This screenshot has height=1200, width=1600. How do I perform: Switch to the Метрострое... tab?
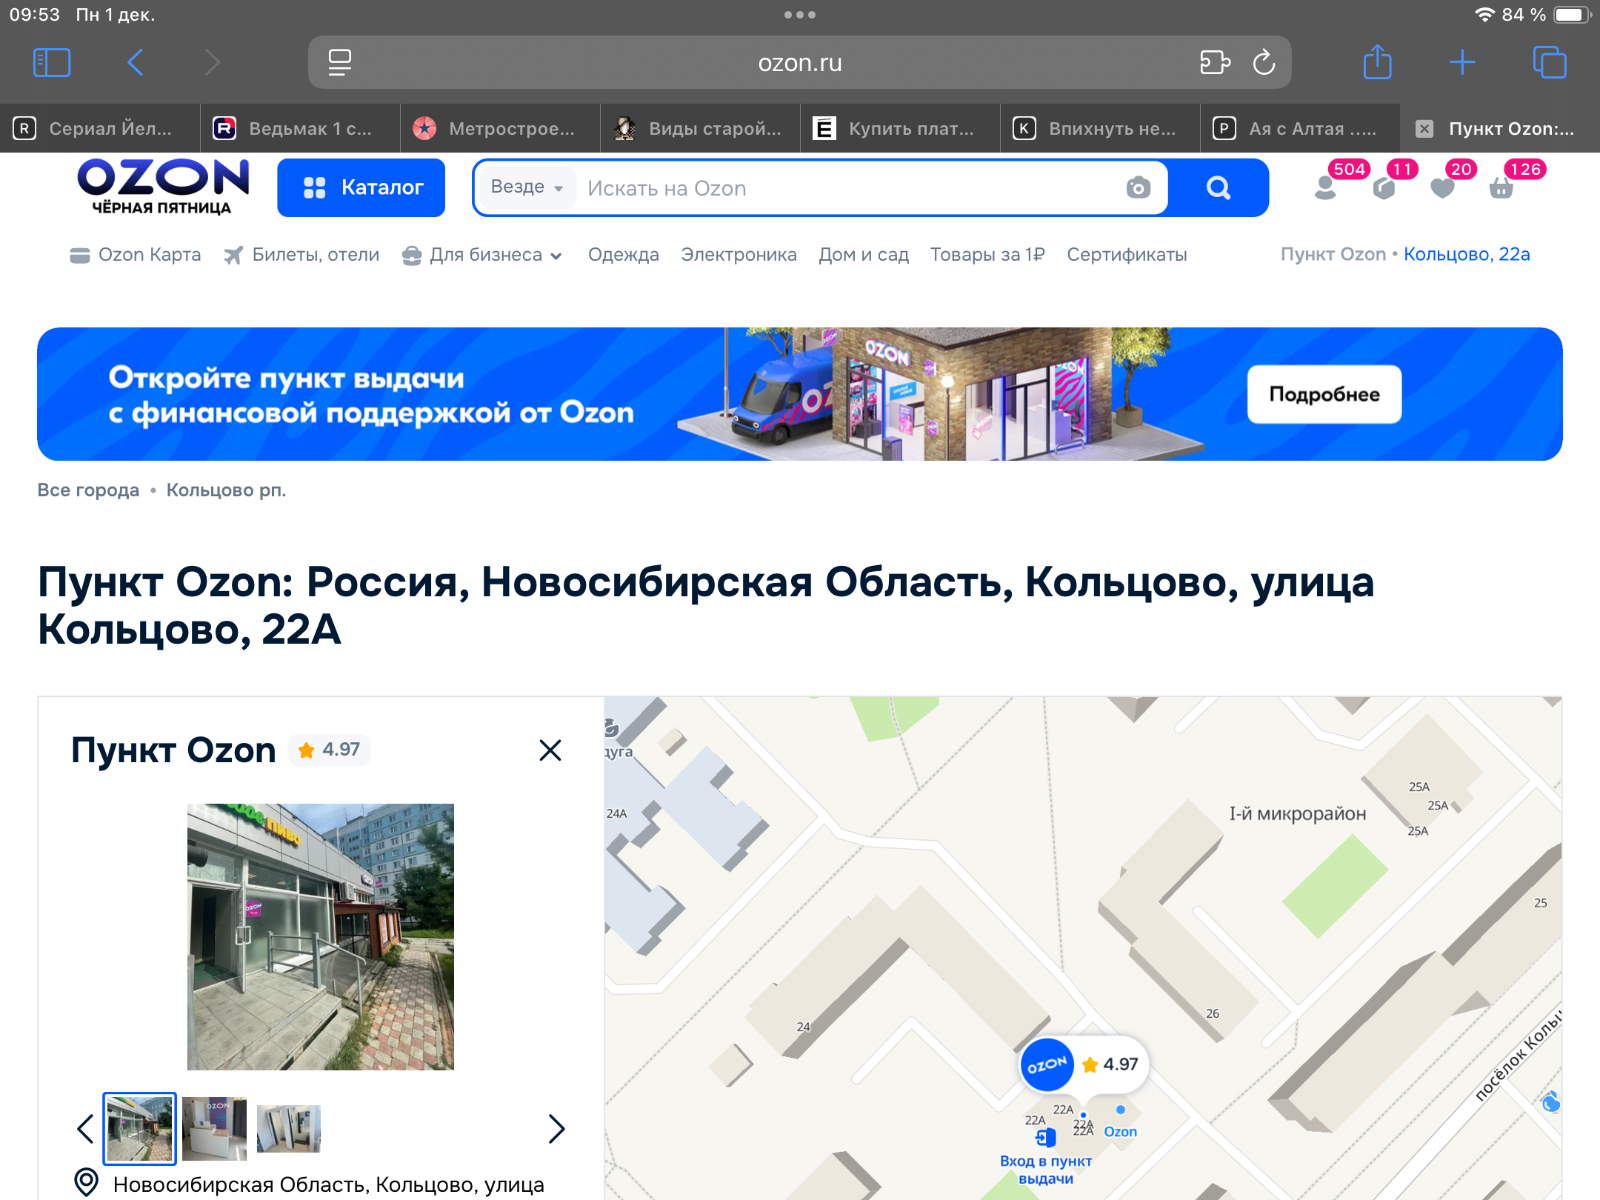pos(500,128)
